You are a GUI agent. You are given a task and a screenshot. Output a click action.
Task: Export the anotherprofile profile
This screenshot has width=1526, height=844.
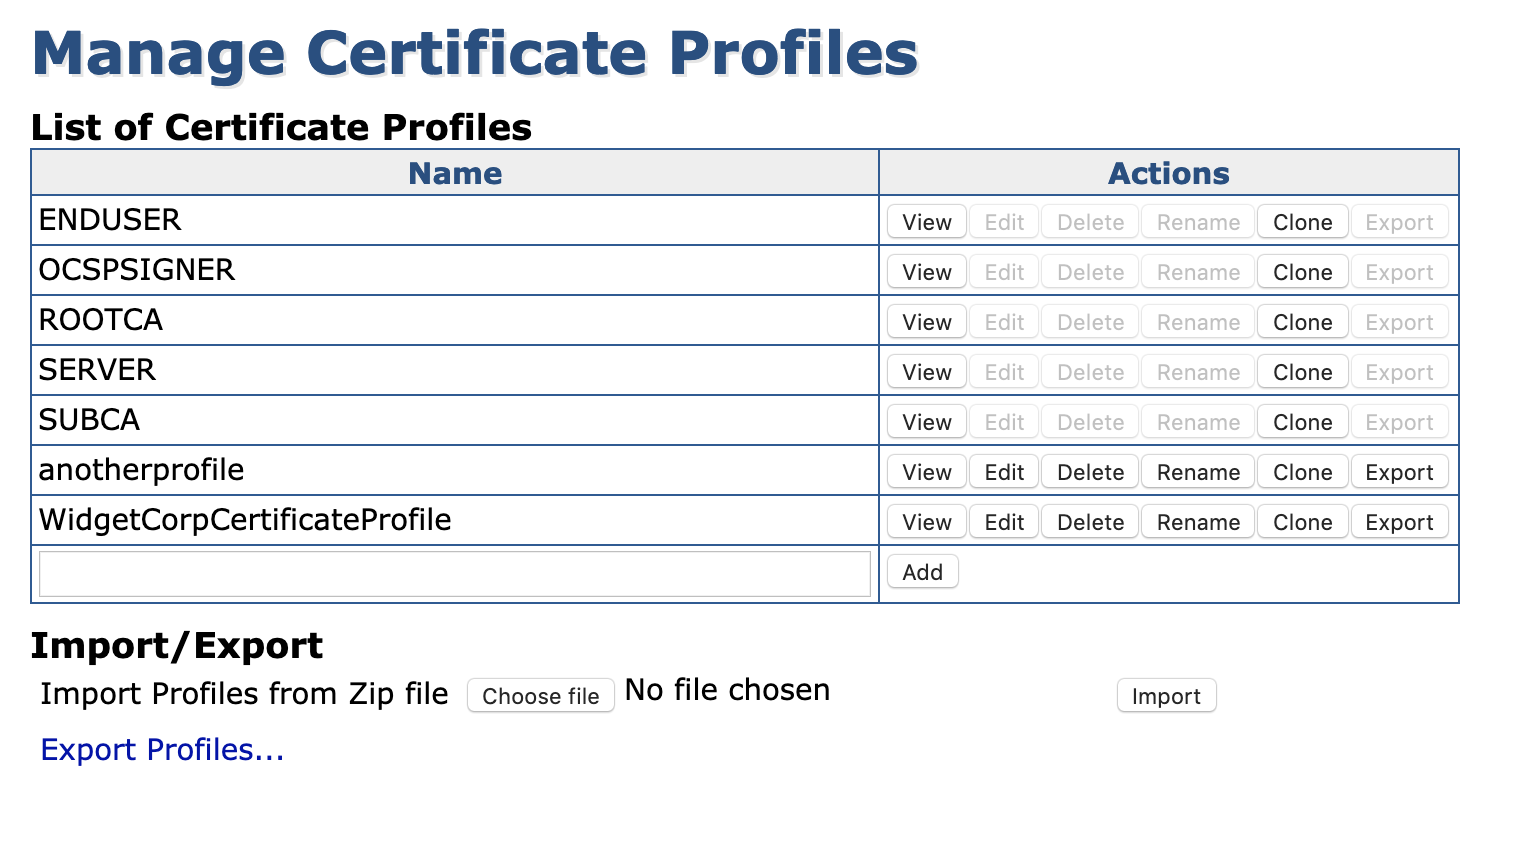click(1399, 471)
